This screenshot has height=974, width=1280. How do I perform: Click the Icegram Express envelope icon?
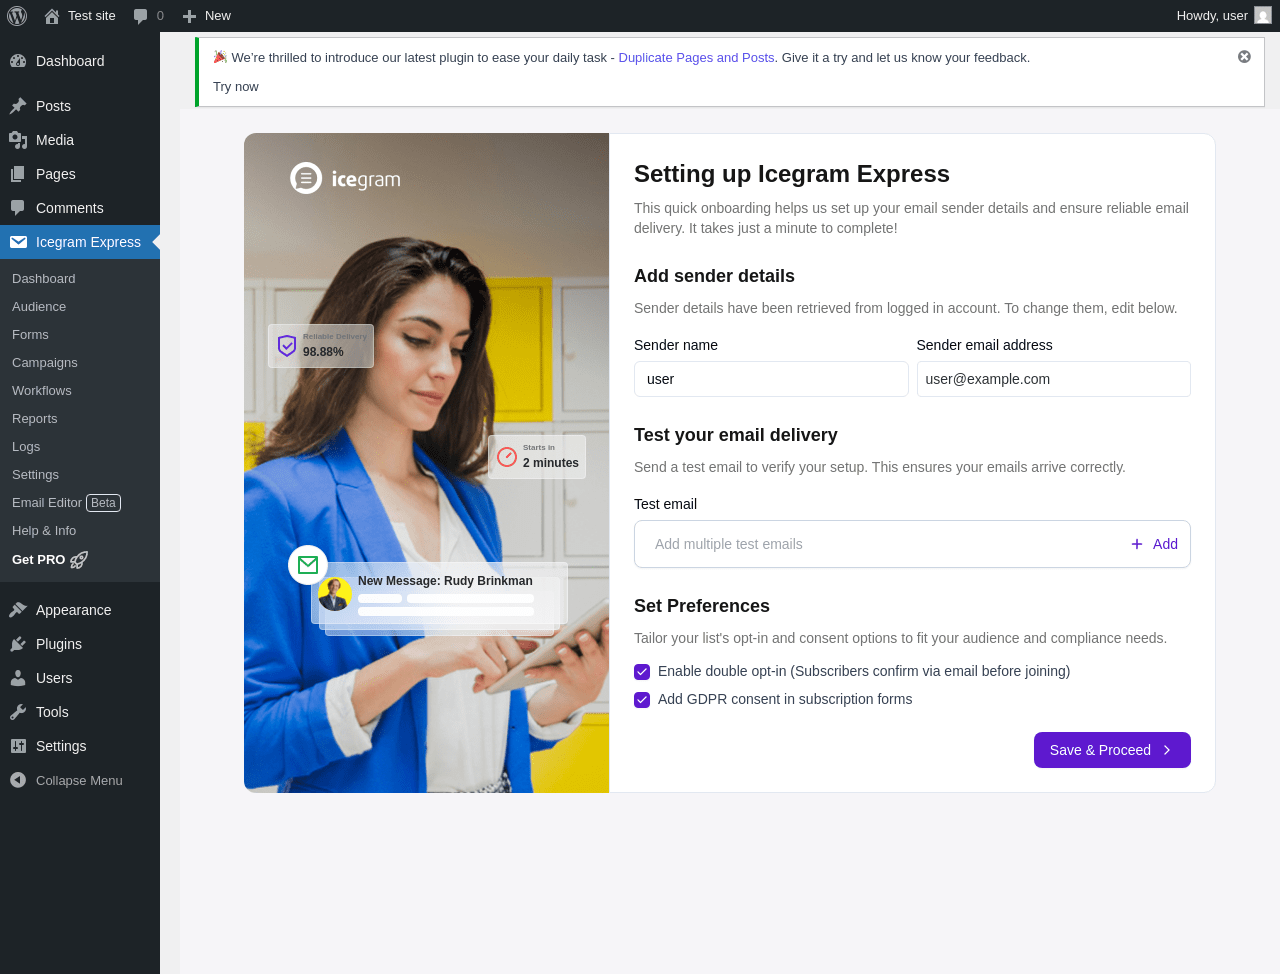[x=18, y=242]
